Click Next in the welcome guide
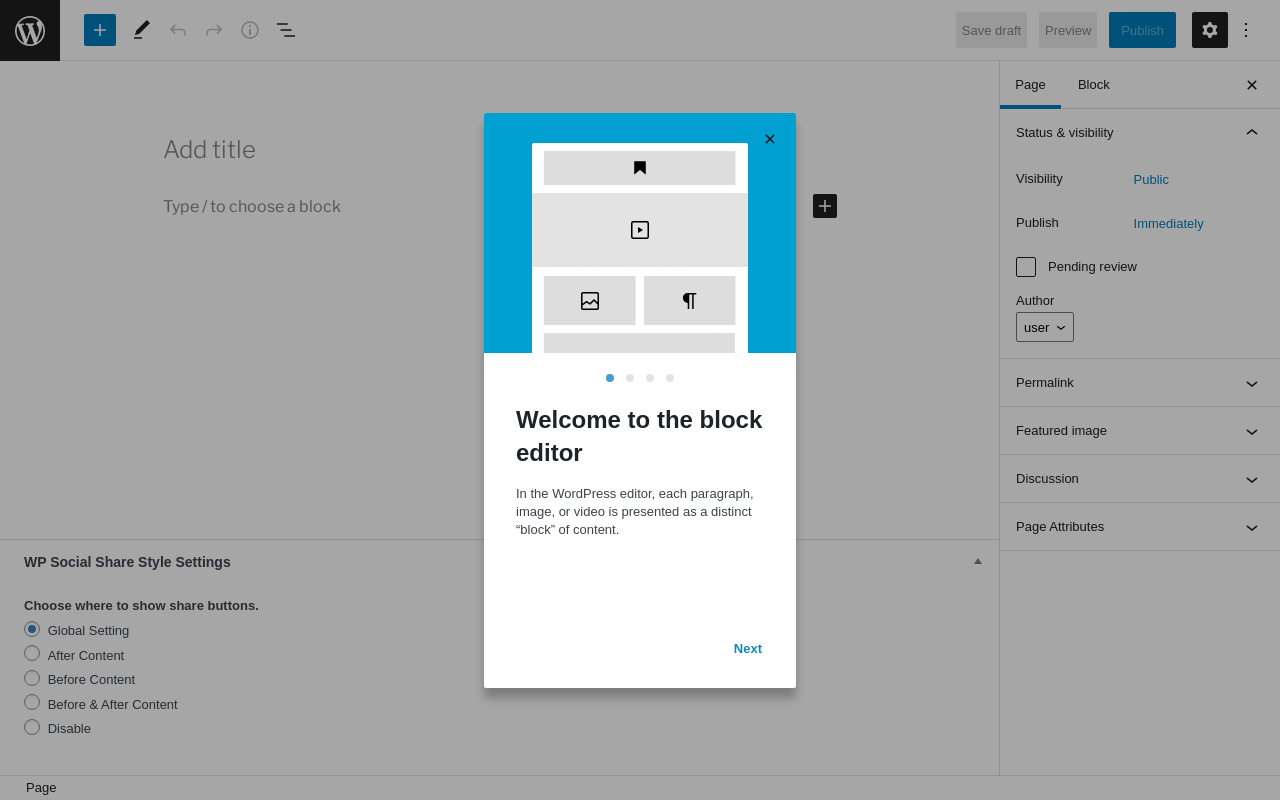Image resolution: width=1280 pixels, height=800 pixels. (748, 648)
